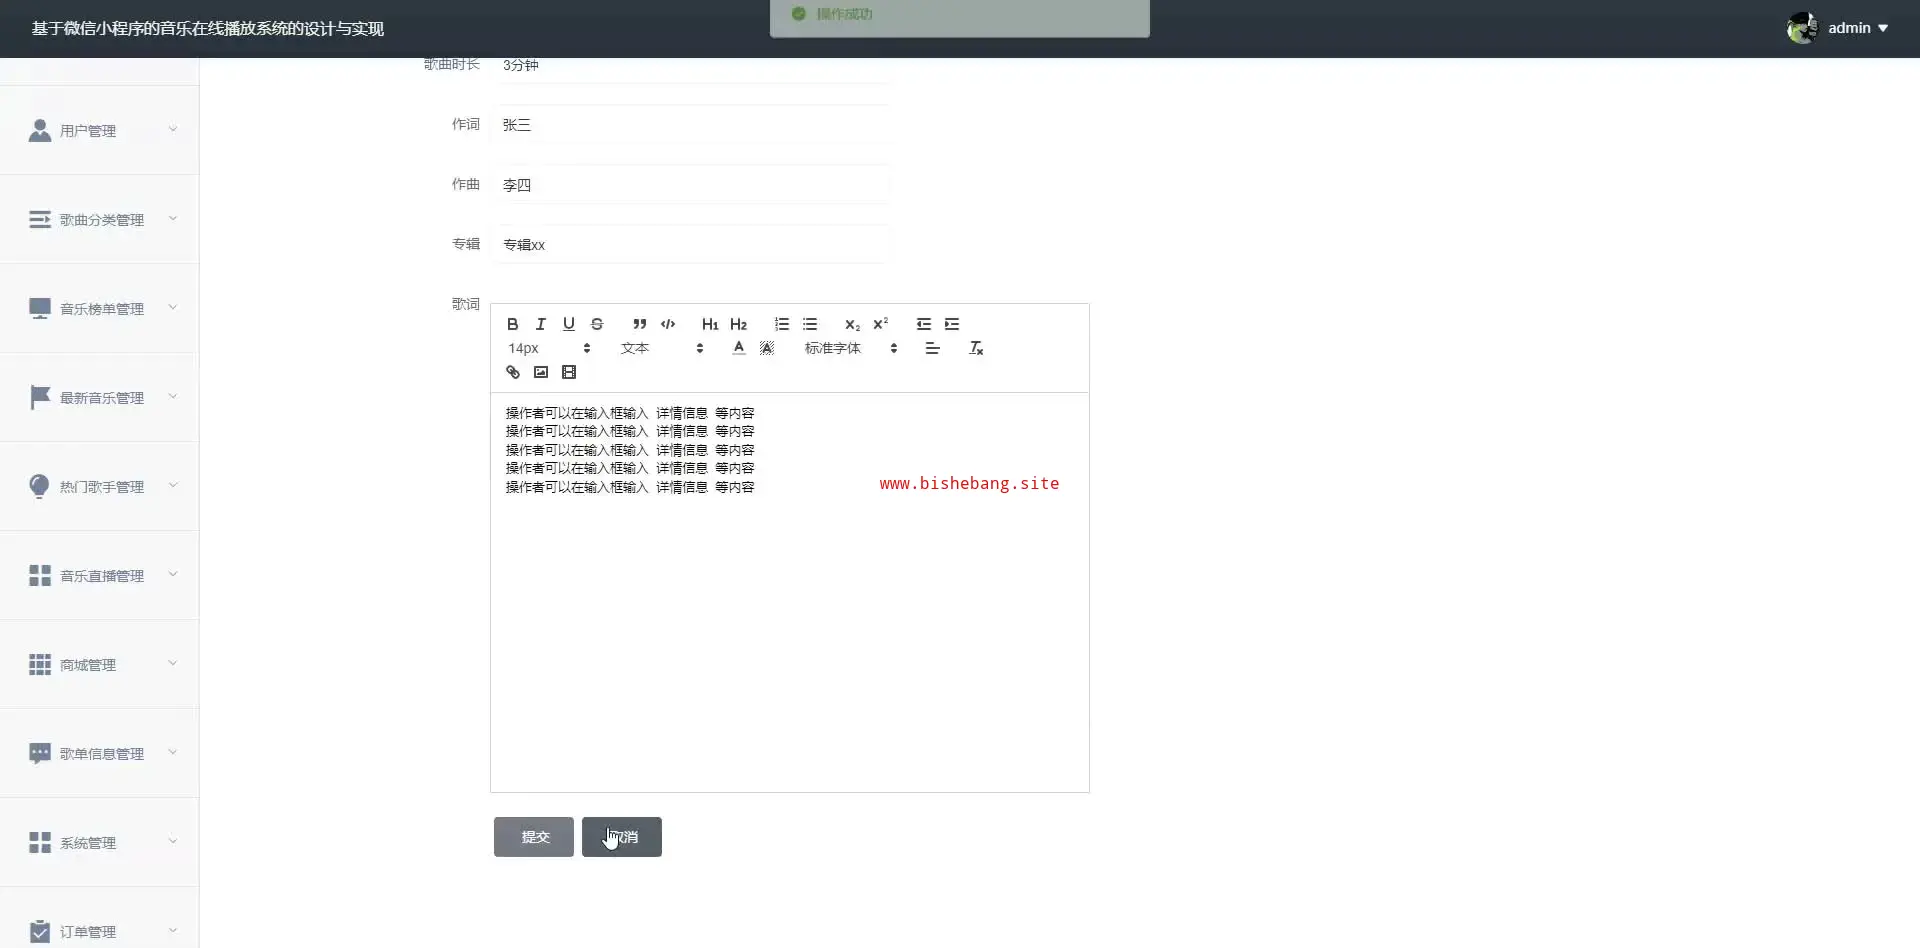Expand the 最新音乐管理 sidebar menu
The image size is (1920, 948).
[100, 397]
